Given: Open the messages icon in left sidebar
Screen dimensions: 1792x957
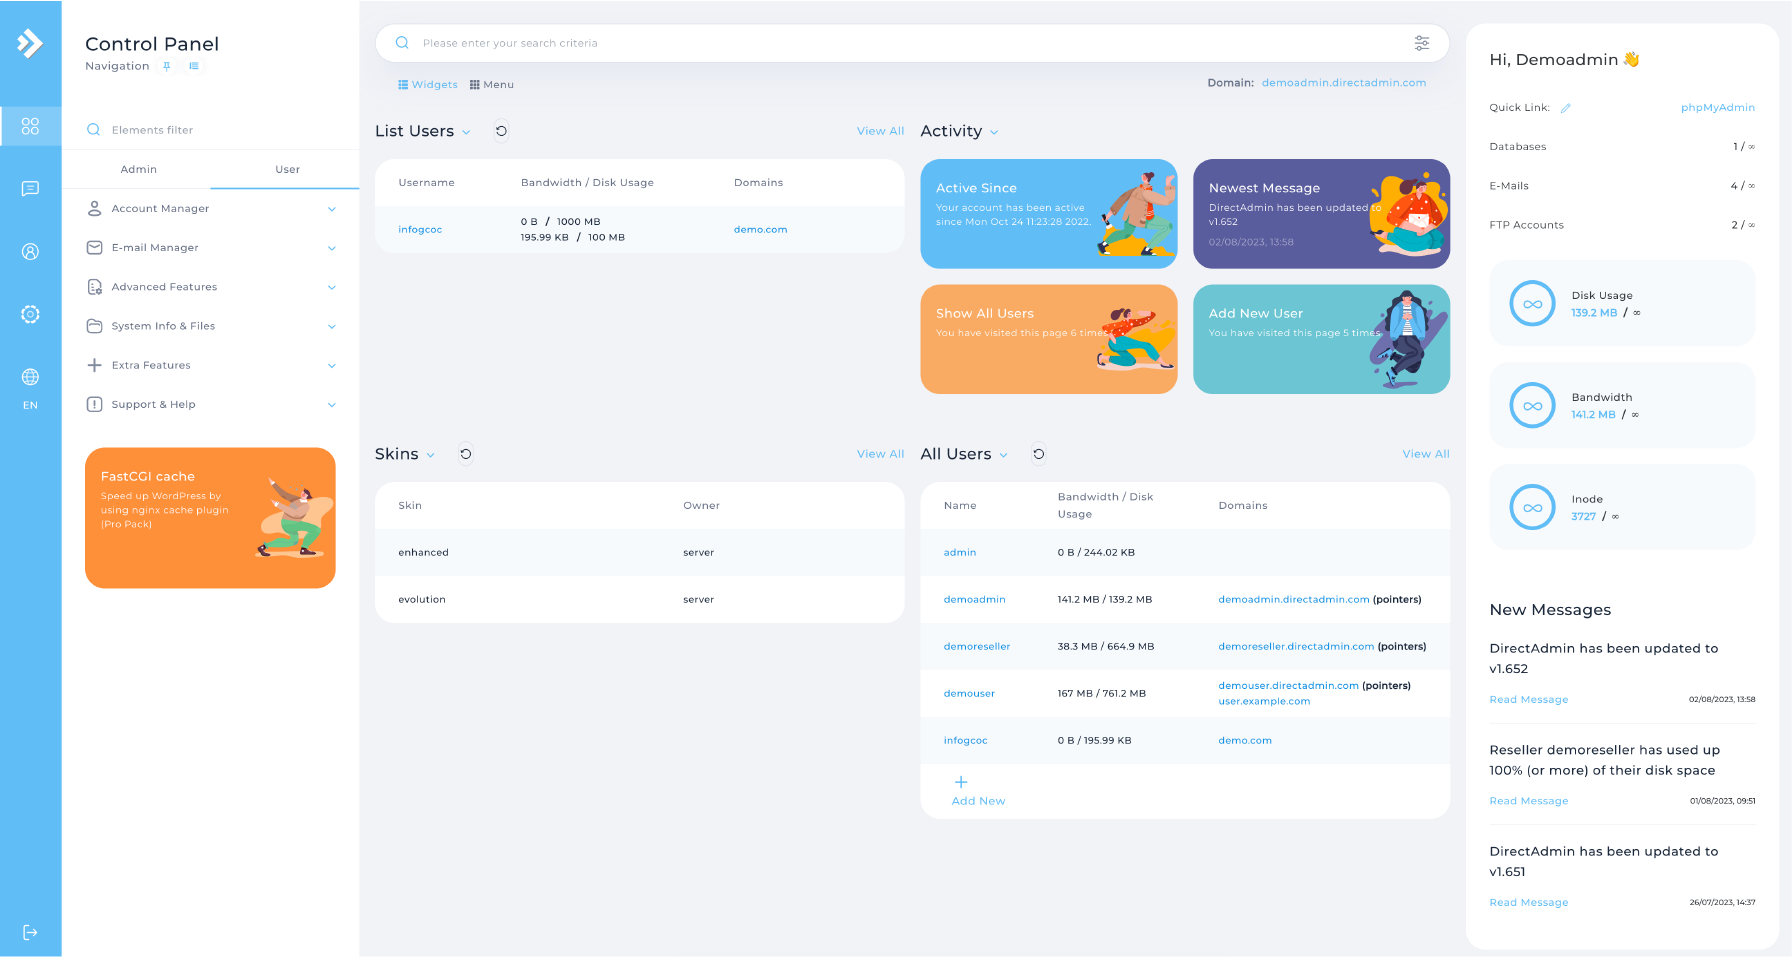Looking at the screenshot, I should (30, 189).
